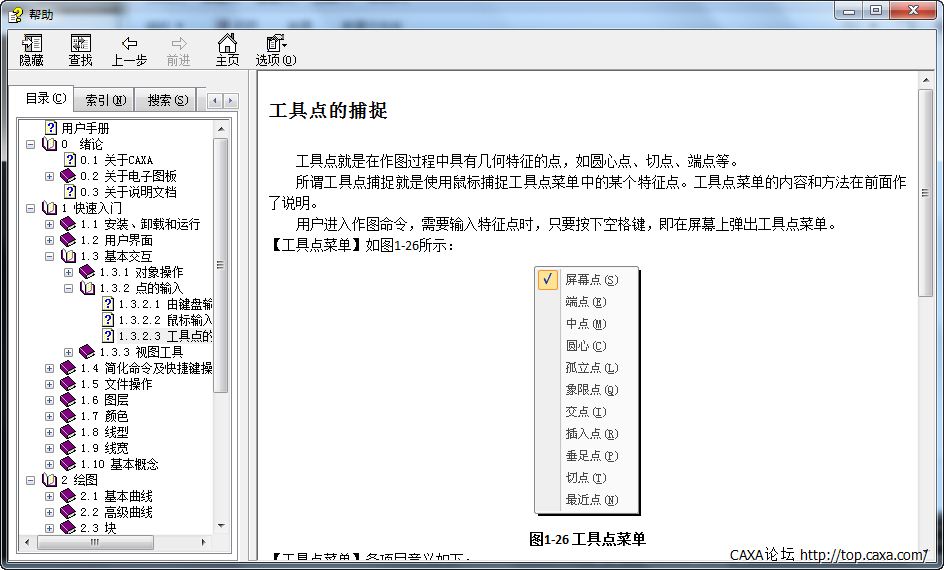Click the open book icon of 1.3 基本交互
Screen dimensions: 944x570
pyautogui.click(x=68, y=256)
